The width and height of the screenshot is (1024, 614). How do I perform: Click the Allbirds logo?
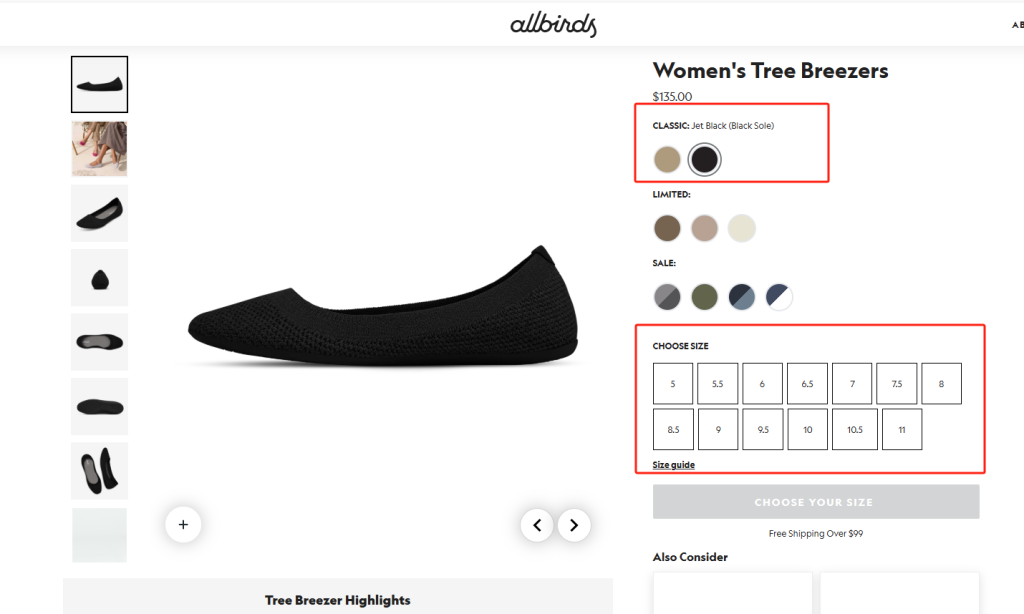(553, 24)
